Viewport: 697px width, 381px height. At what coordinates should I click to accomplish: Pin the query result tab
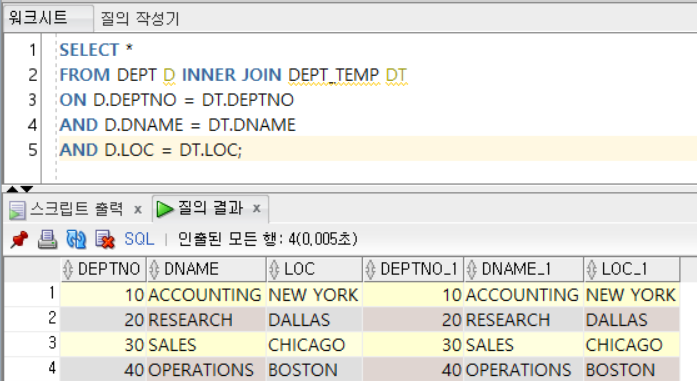click(x=19, y=239)
